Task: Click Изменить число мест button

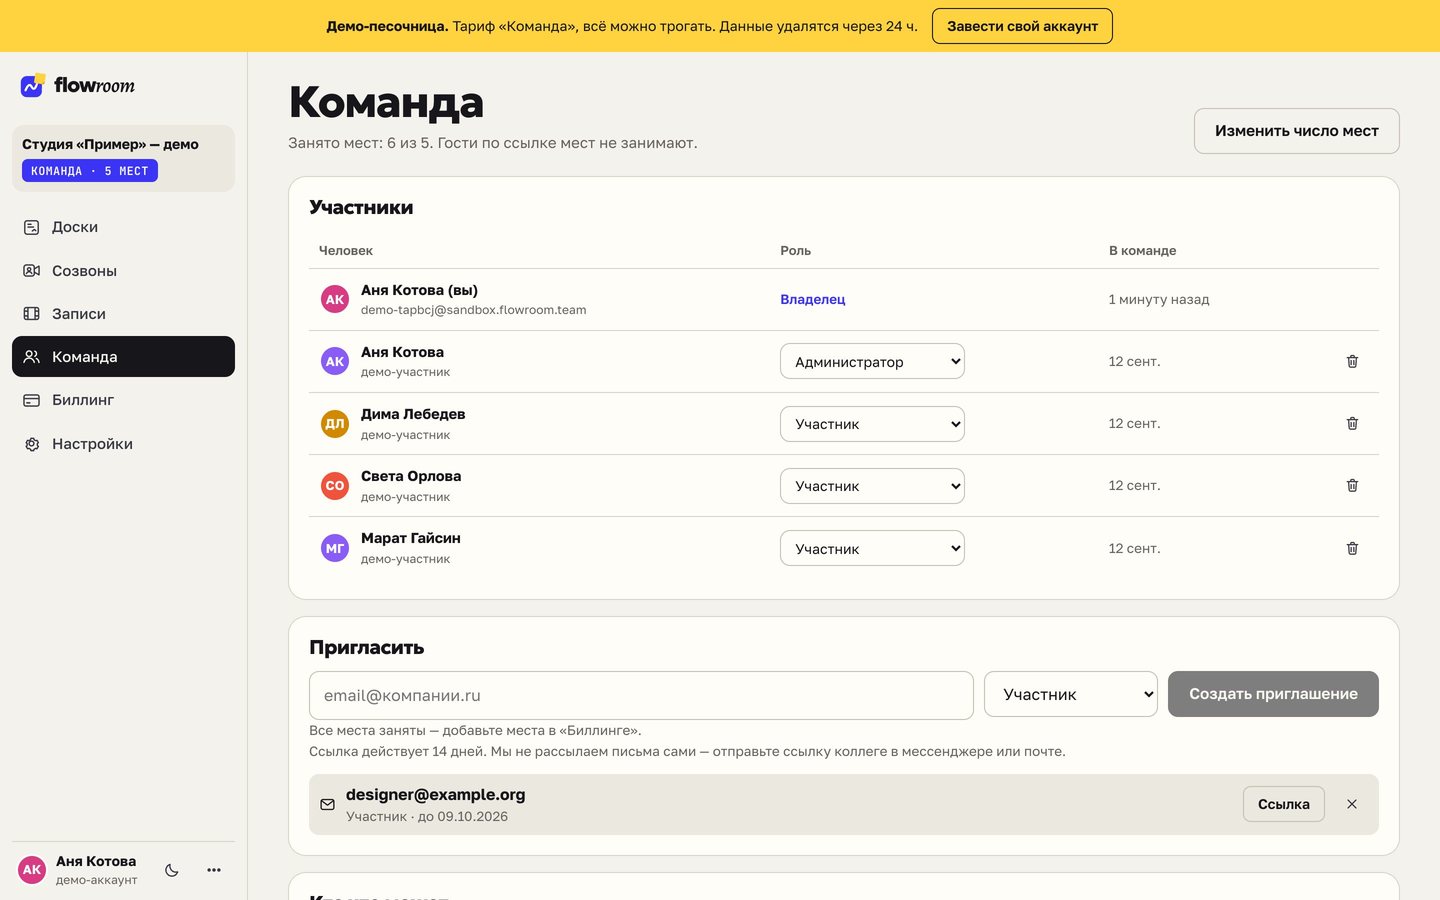Action: (x=1296, y=131)
